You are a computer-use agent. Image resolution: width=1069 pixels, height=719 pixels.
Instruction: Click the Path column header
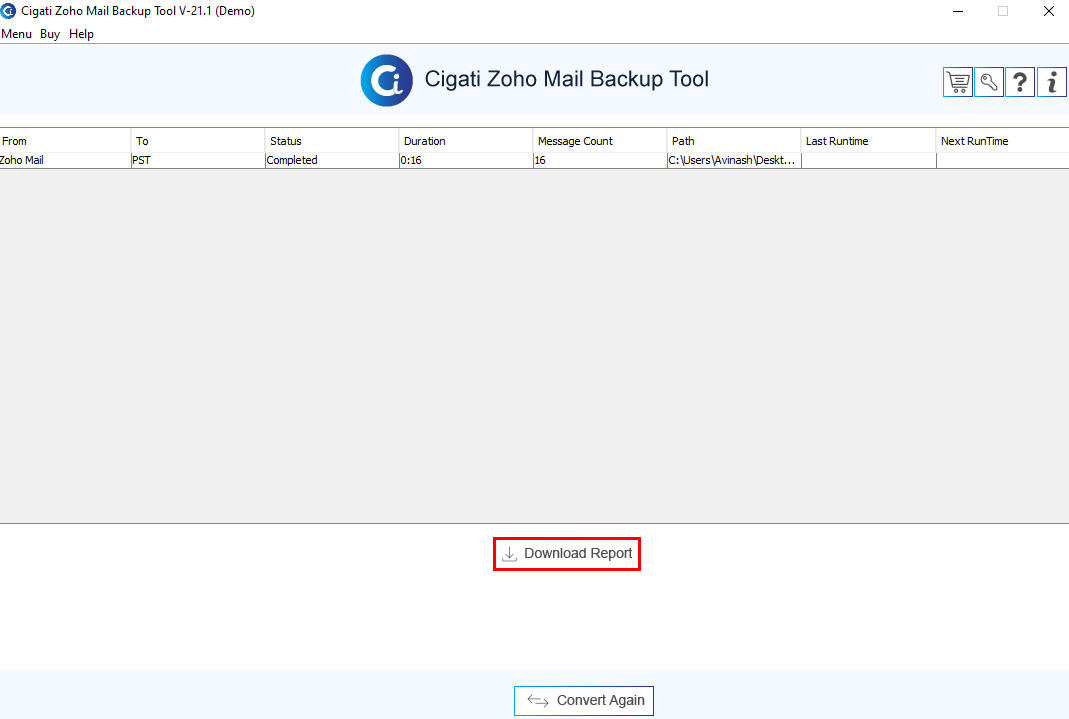point(734,141)
